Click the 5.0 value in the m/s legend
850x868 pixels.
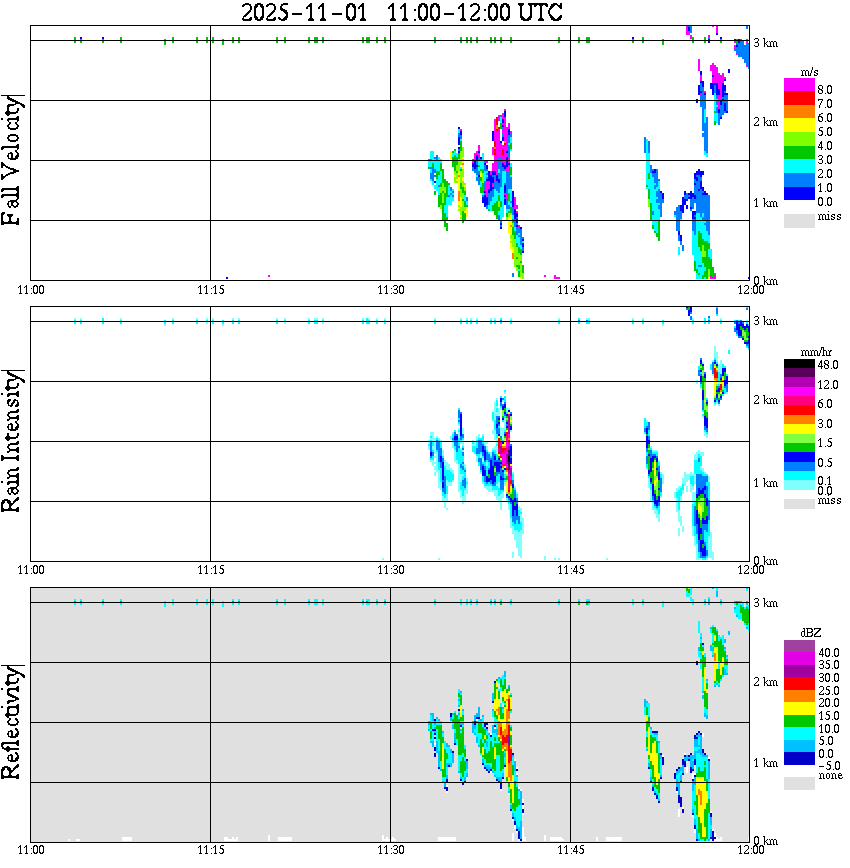pyautogui.click(x=825, y=132)
